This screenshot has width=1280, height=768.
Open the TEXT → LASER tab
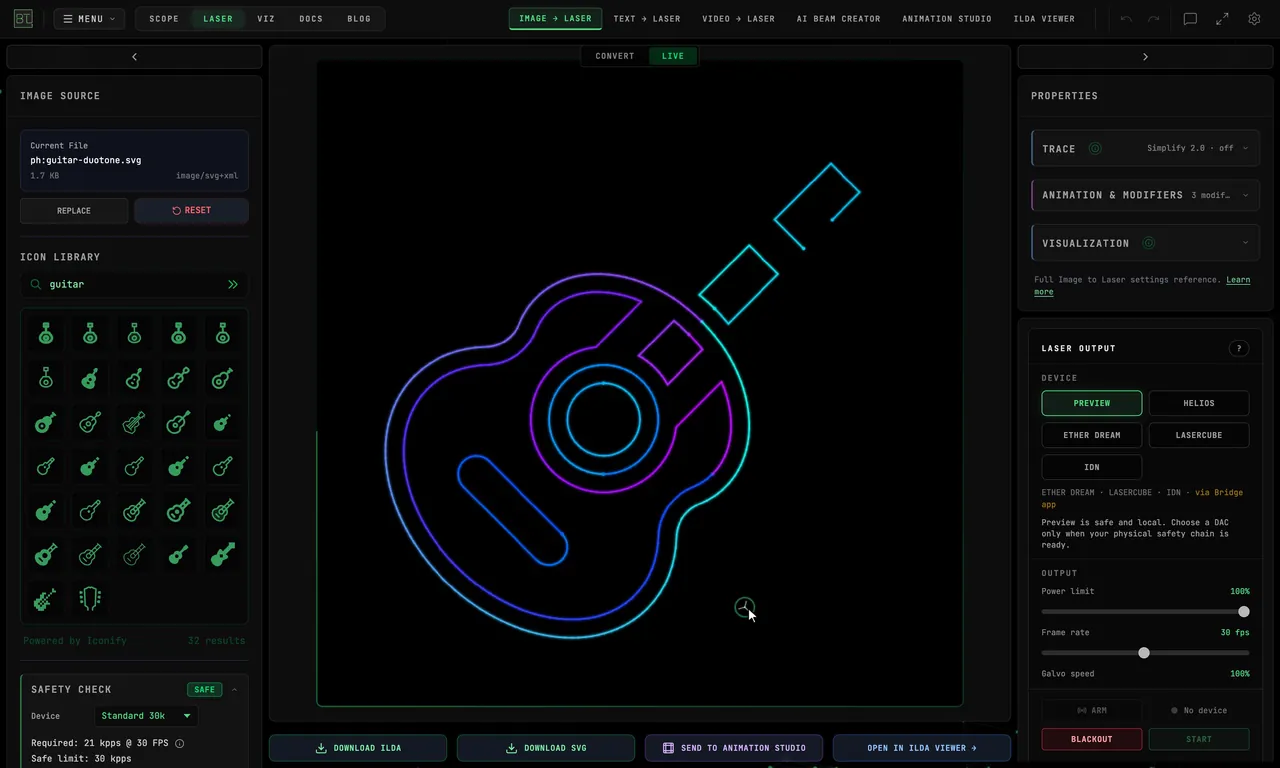647,19
